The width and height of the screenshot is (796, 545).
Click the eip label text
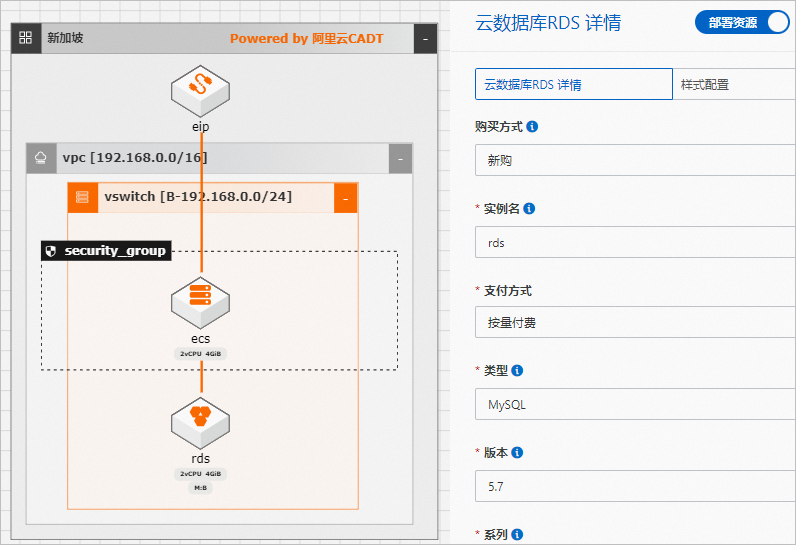pos(201,126)
